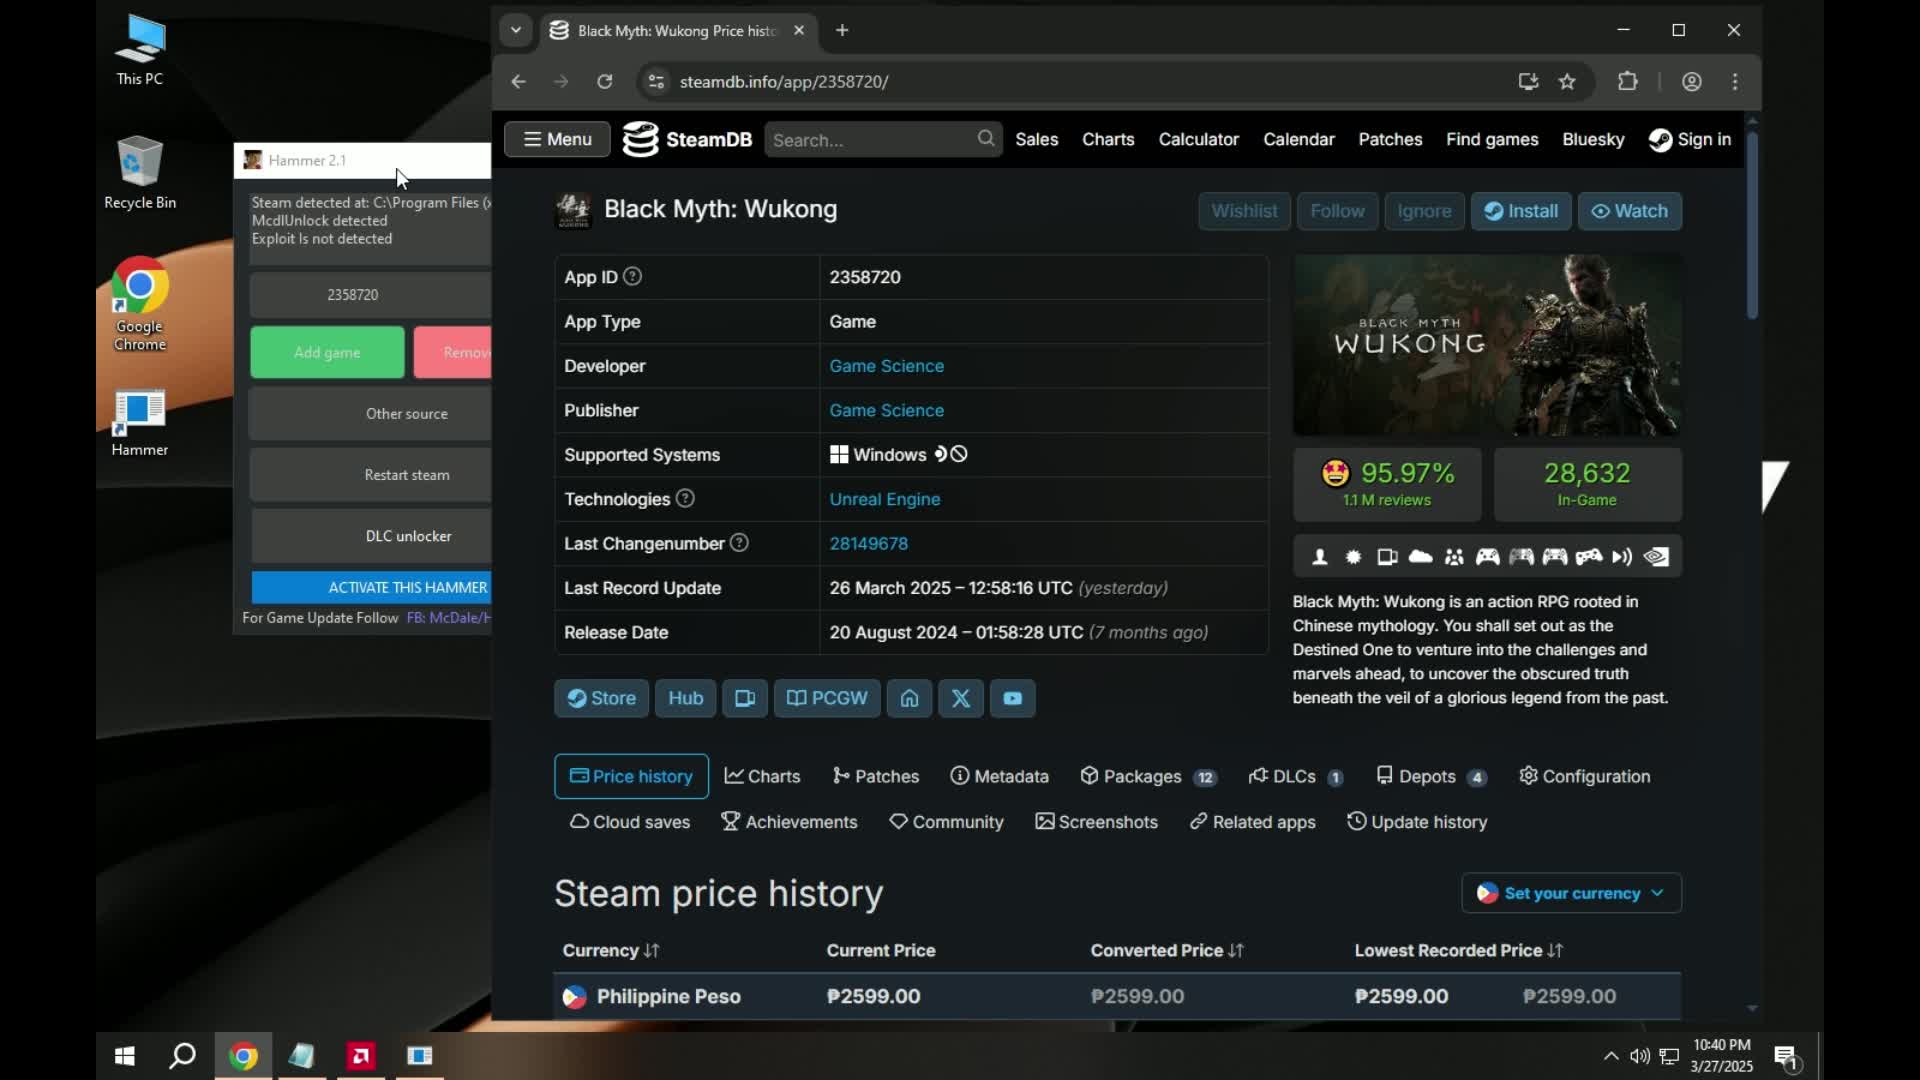The height and width of the screenshot is (1080, 1920).
Task: Open the SteamDB Menu expander
Action: point(557,139)
